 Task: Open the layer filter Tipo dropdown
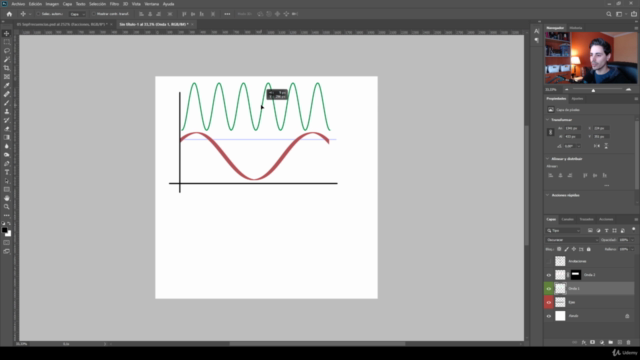coord(563,231)
